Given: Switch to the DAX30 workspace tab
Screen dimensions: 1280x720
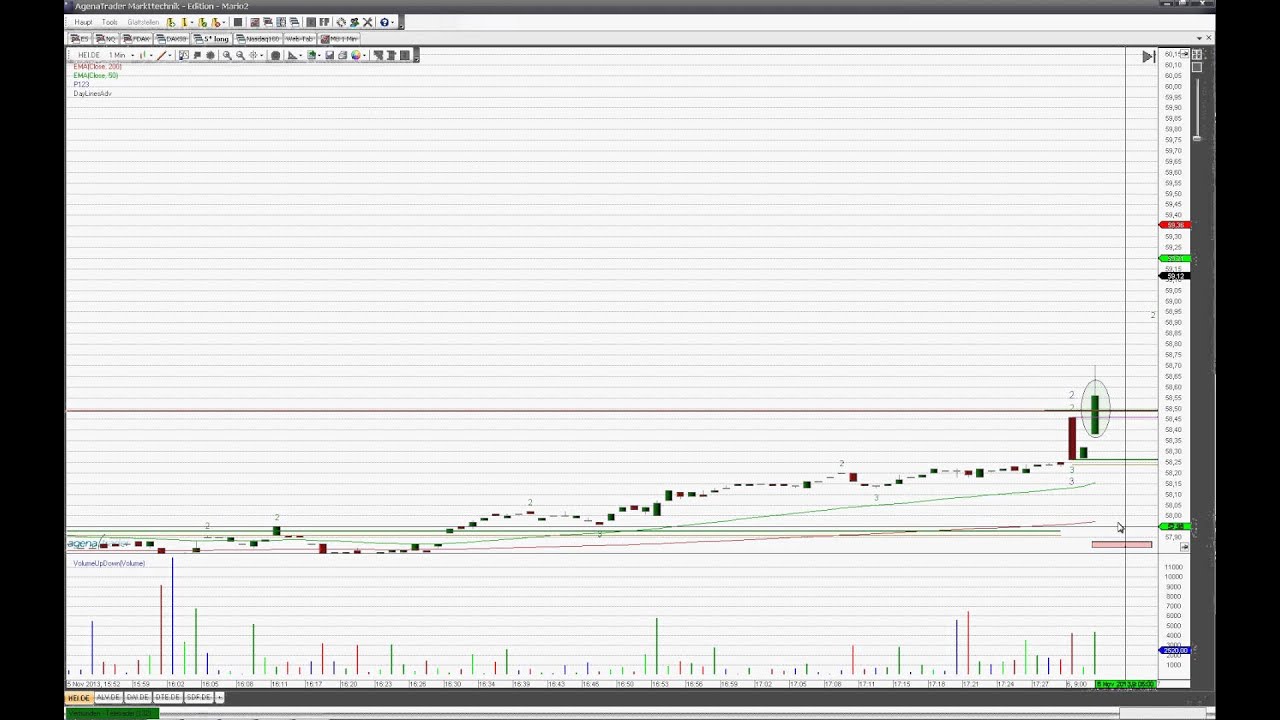Looking at the screenshot, I should pos(171,38).
